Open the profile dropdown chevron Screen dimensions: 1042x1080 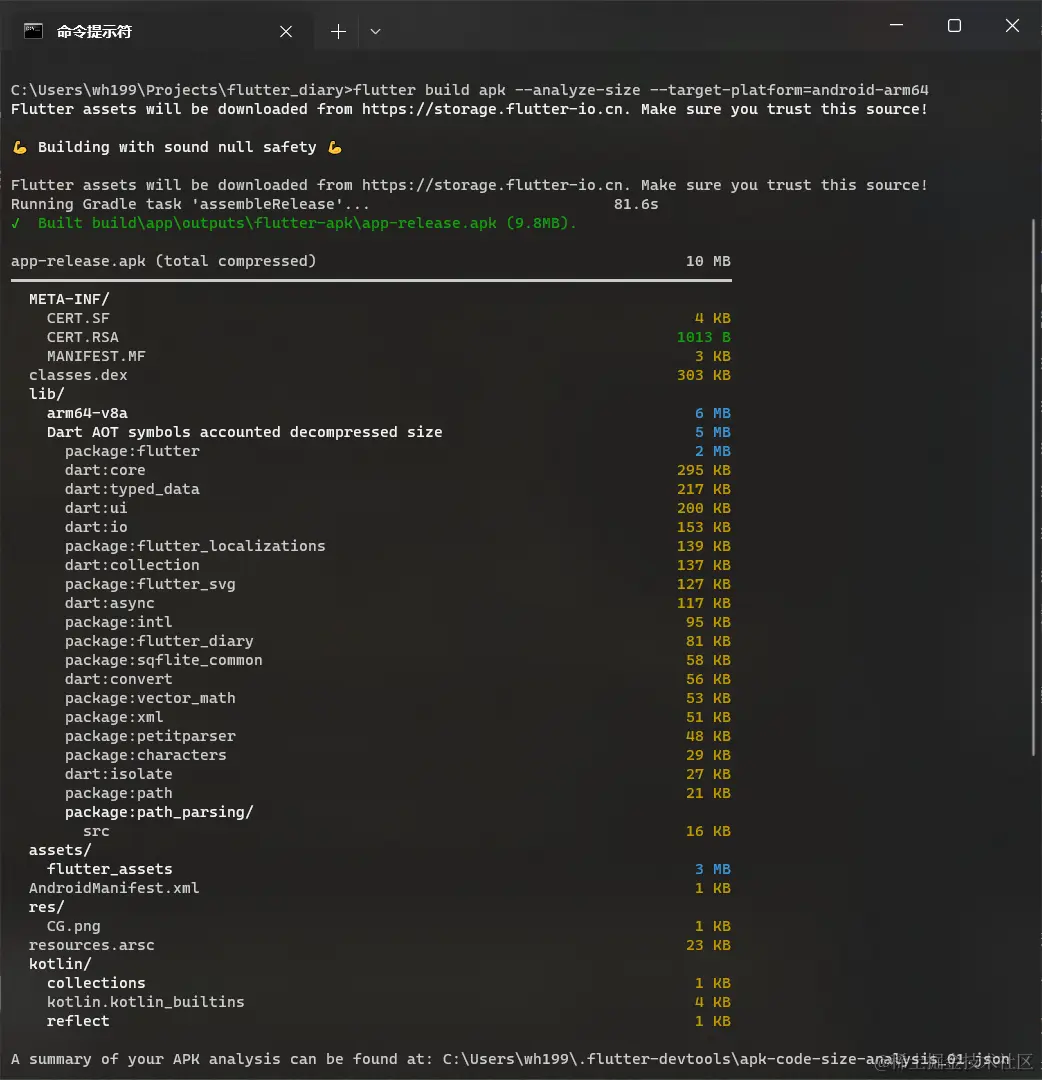[x=375, y=32]
